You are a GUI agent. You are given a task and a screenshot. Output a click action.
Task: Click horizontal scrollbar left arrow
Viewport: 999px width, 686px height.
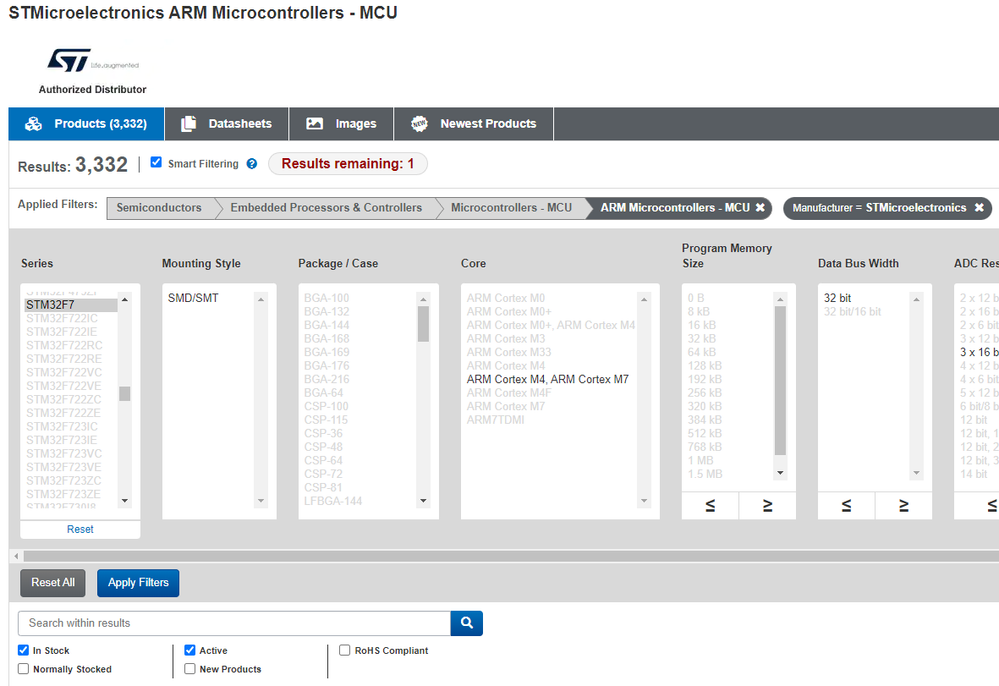point(16,556)
